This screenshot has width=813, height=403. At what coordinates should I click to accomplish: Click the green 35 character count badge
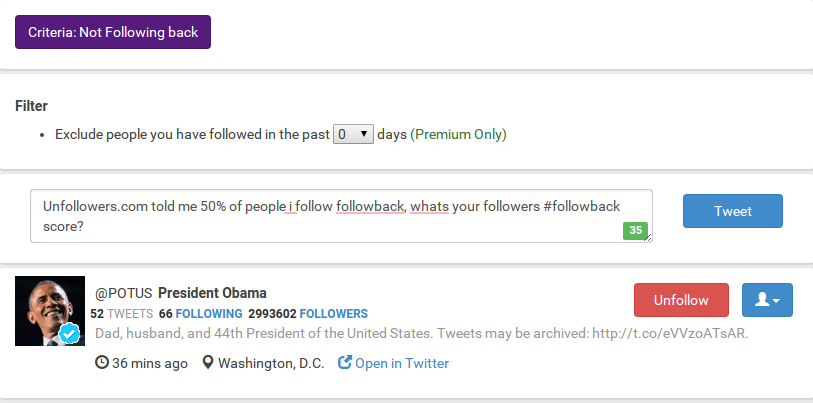pyautogui.click(x=635, y=230)
